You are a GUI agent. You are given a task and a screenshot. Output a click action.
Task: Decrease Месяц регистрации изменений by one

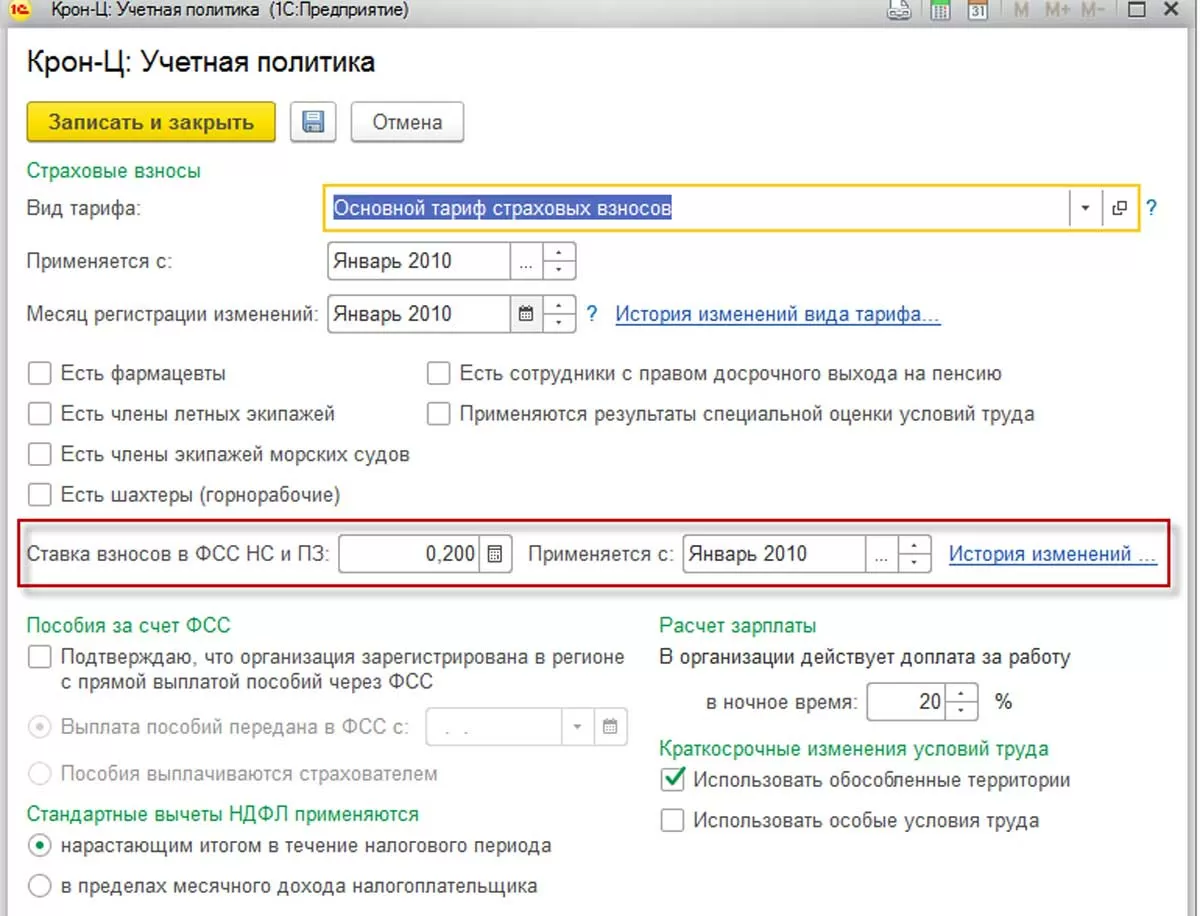pyautogui.click(x=559, y=323)
